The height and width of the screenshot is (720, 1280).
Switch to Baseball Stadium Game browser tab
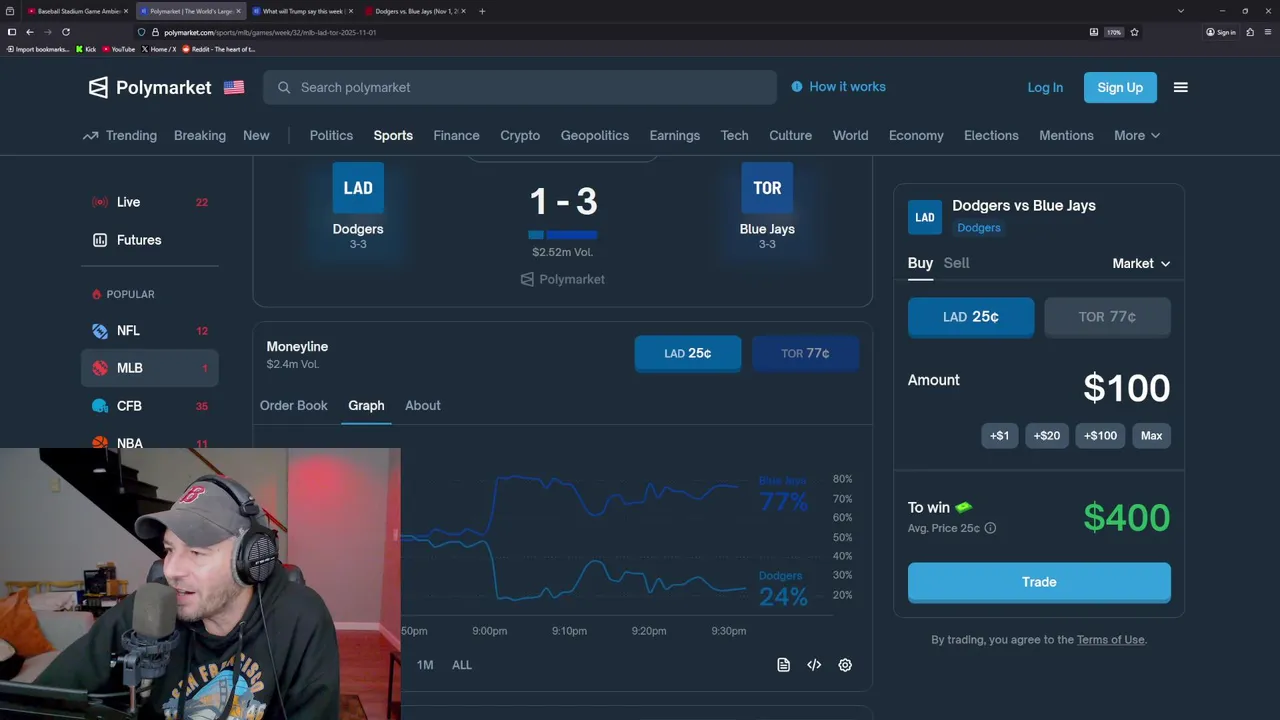[x=77, y=11]
